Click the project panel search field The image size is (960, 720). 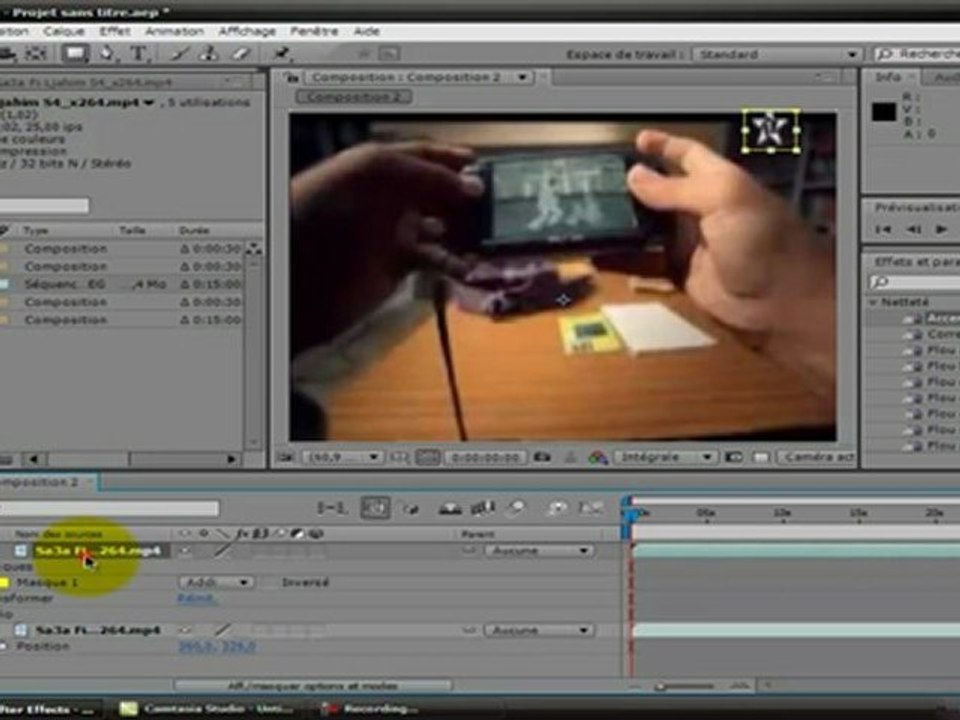(44, 205)
